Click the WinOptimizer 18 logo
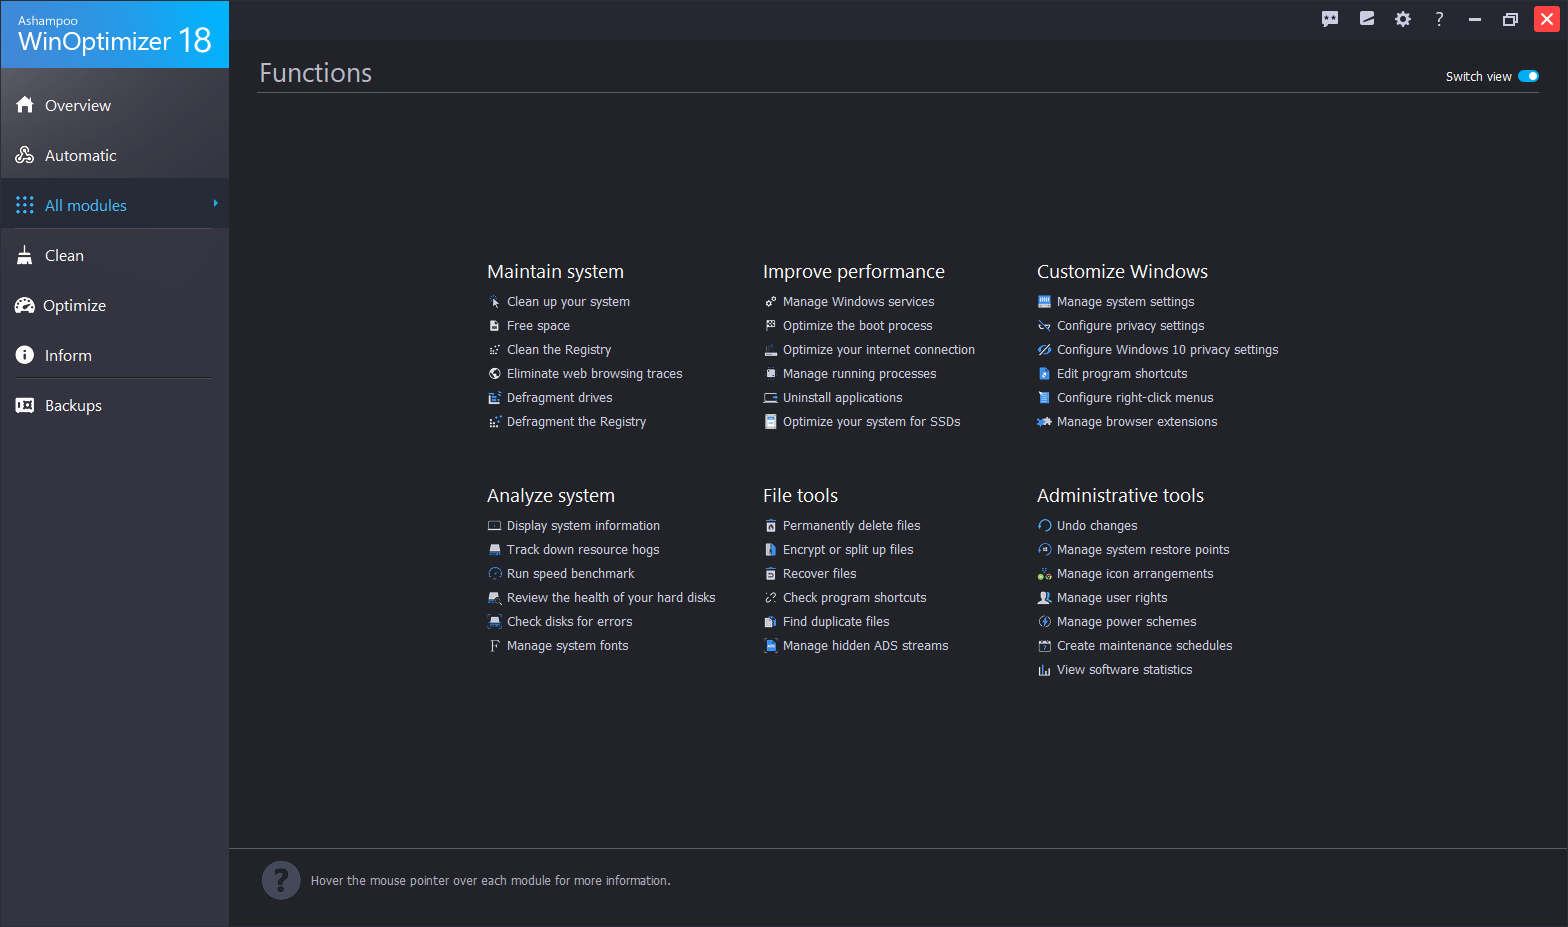1568x927 pixels. coord(115,35)
